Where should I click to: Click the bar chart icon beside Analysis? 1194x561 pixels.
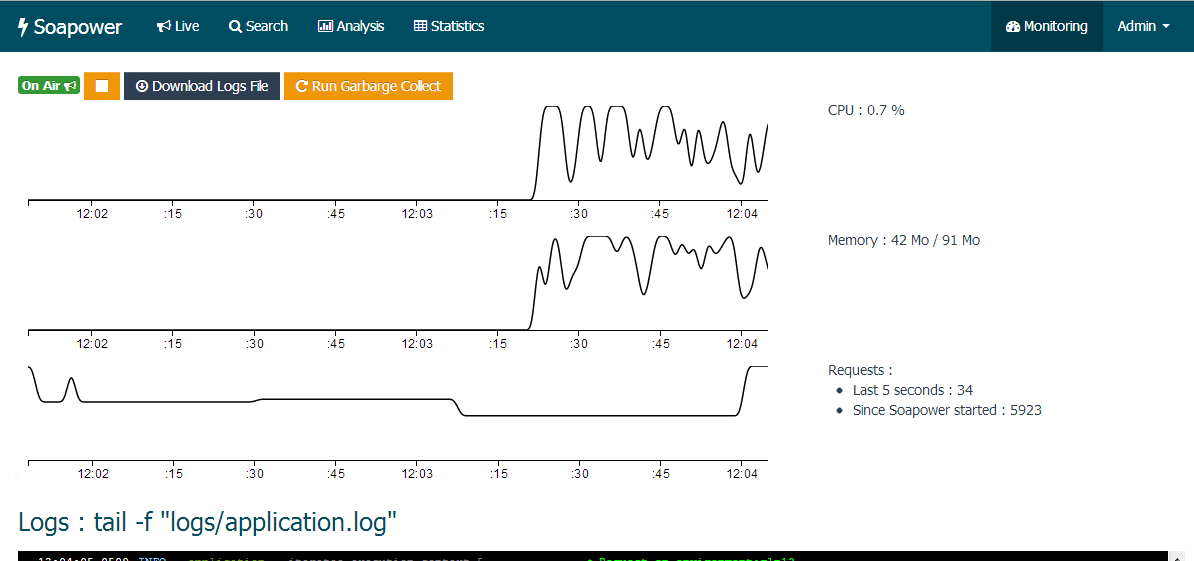325,27
